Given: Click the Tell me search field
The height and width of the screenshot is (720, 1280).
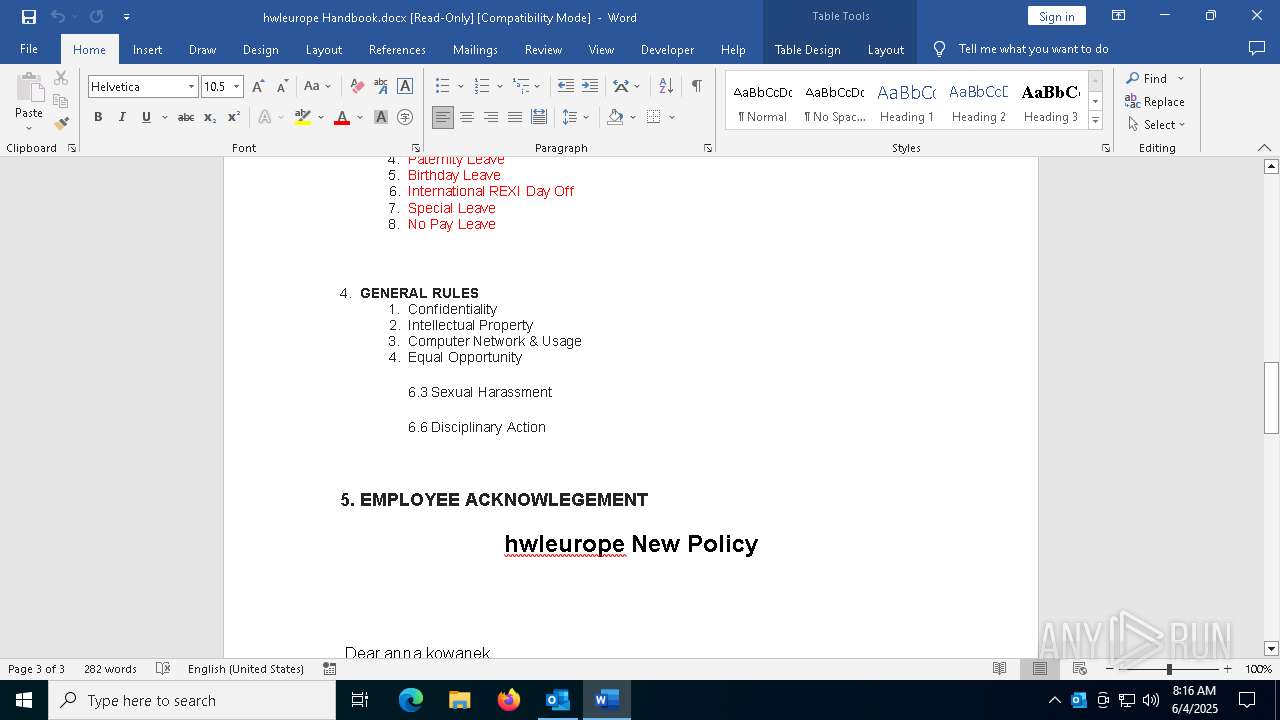Looking at the screenshot, I should (1033, 49).
